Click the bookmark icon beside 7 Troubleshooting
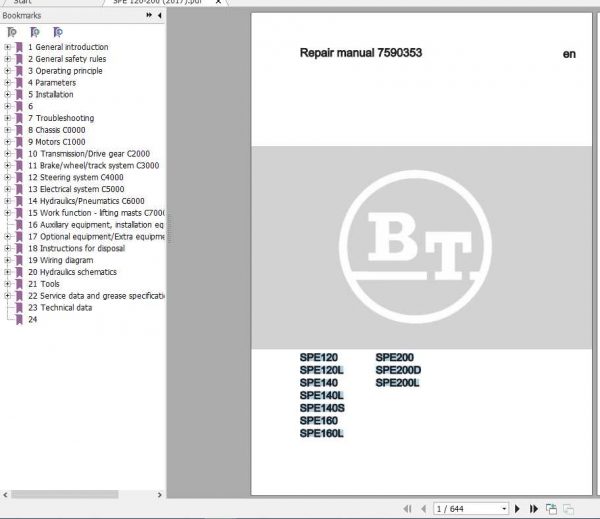This screenshot has width=600, height=519. point(19,118)
